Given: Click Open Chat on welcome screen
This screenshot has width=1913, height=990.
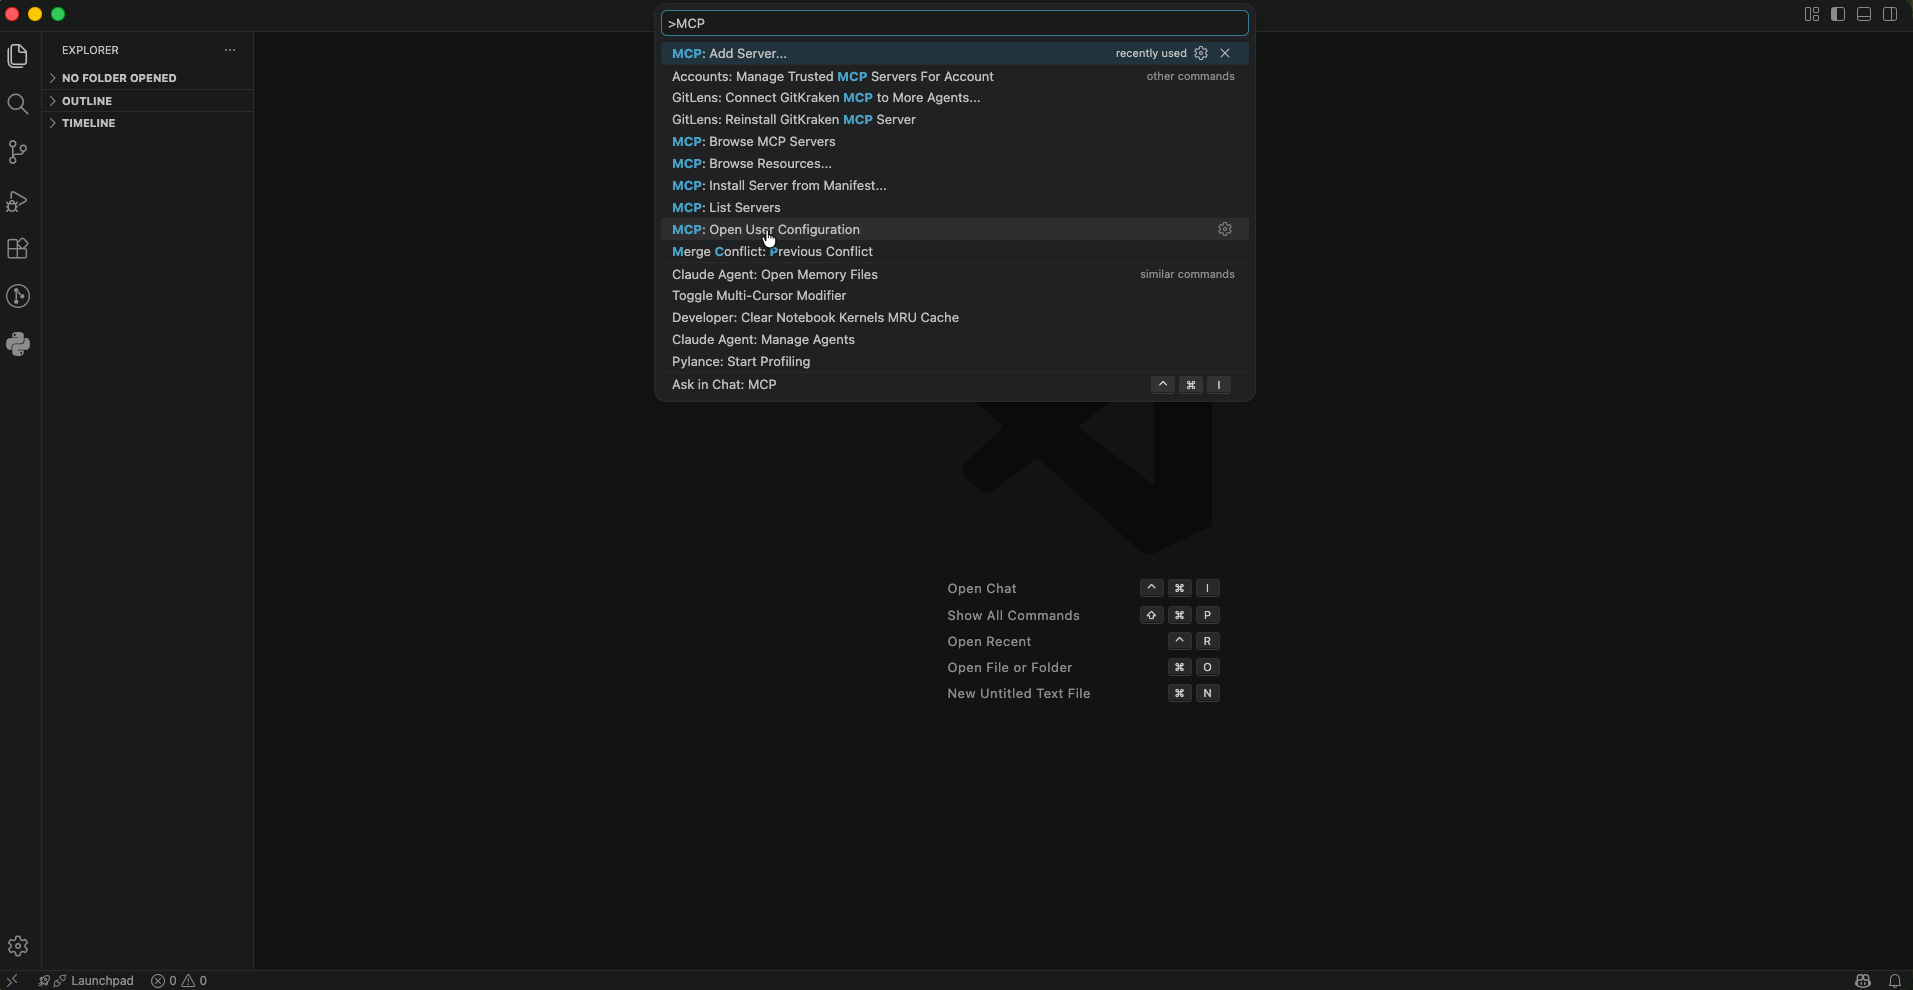Looking at the screenshot, I should click(x=982, y=589).
